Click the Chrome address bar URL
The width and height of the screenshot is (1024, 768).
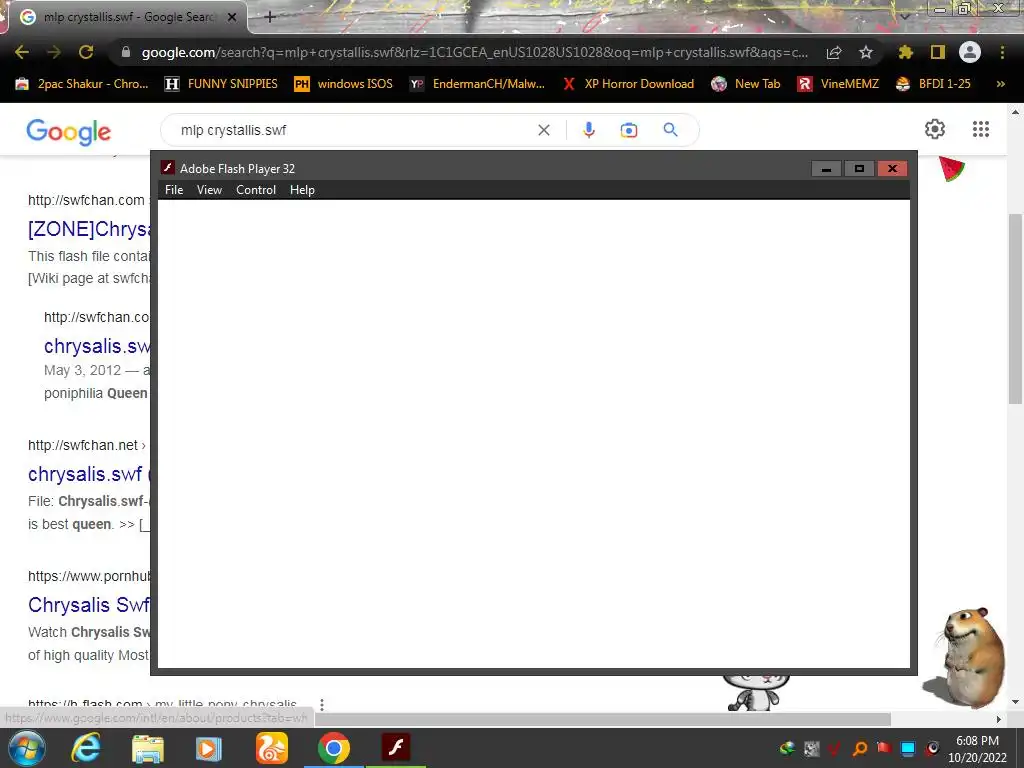[475, 52]
